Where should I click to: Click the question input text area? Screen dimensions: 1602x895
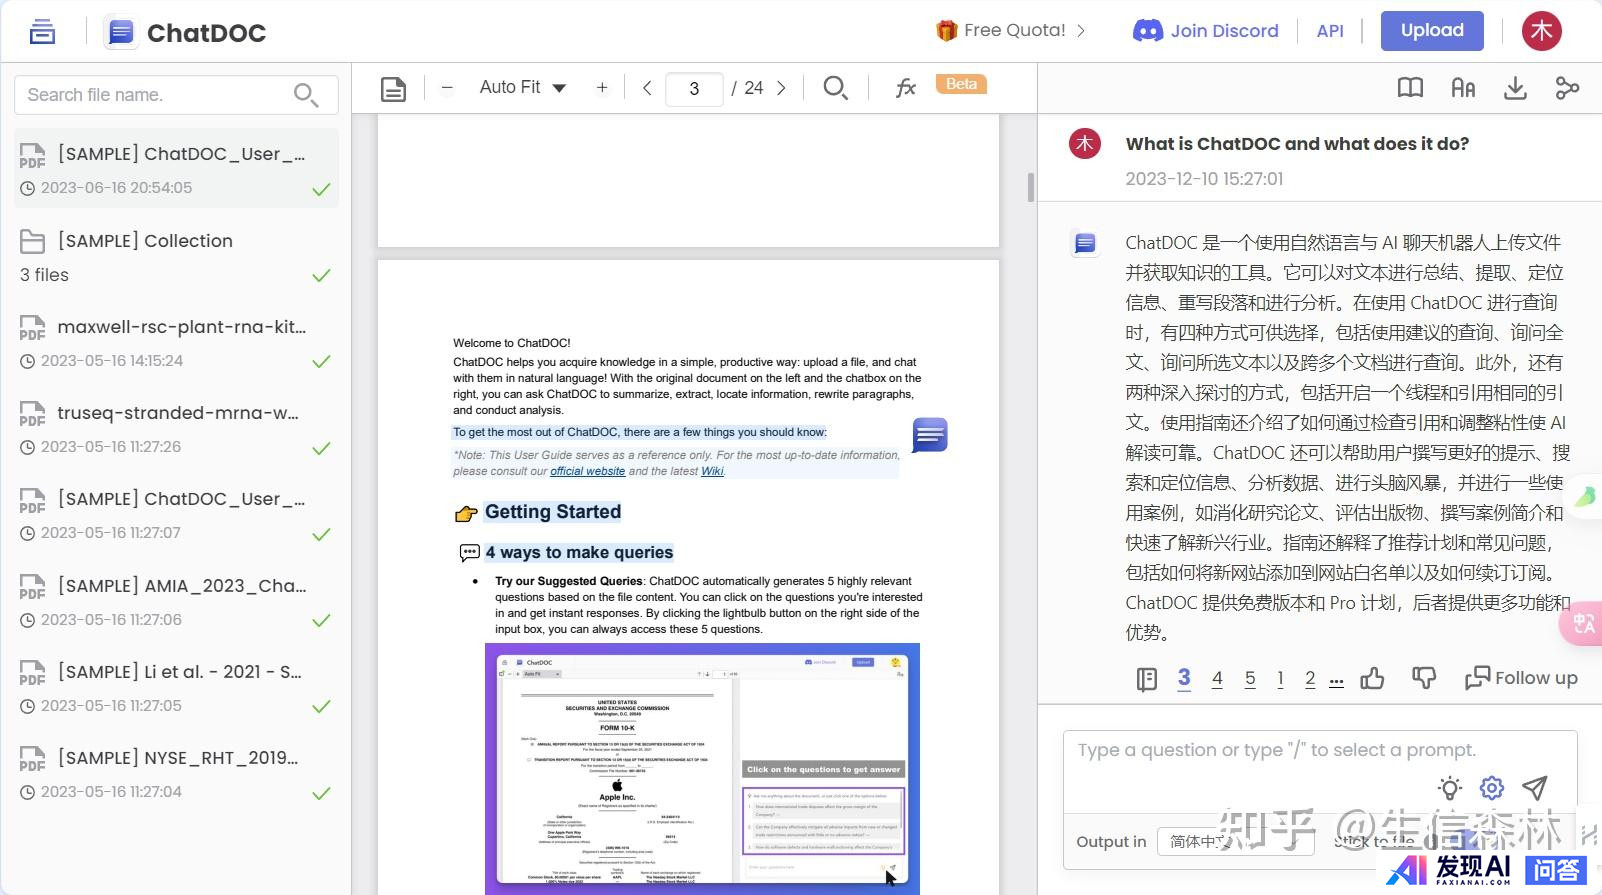point(1320,751)
